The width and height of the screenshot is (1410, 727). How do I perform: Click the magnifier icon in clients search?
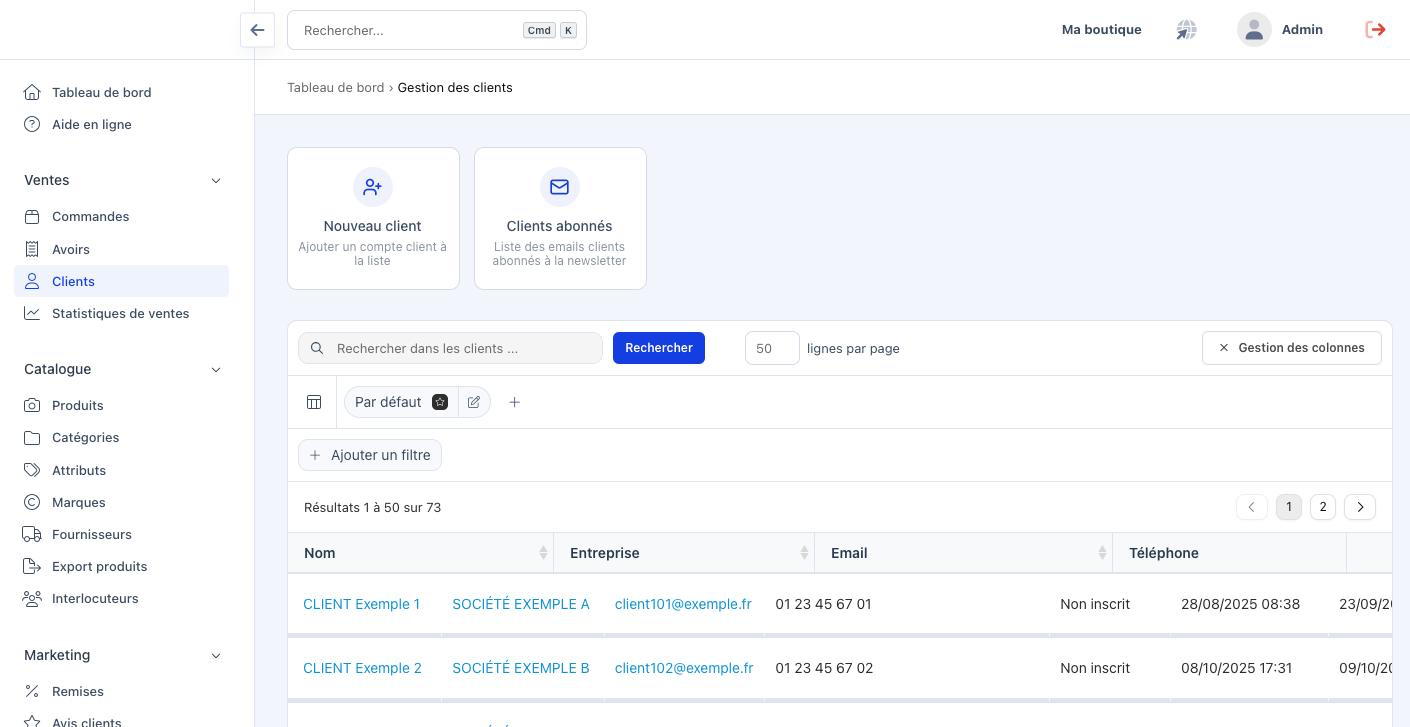point(317,348)
